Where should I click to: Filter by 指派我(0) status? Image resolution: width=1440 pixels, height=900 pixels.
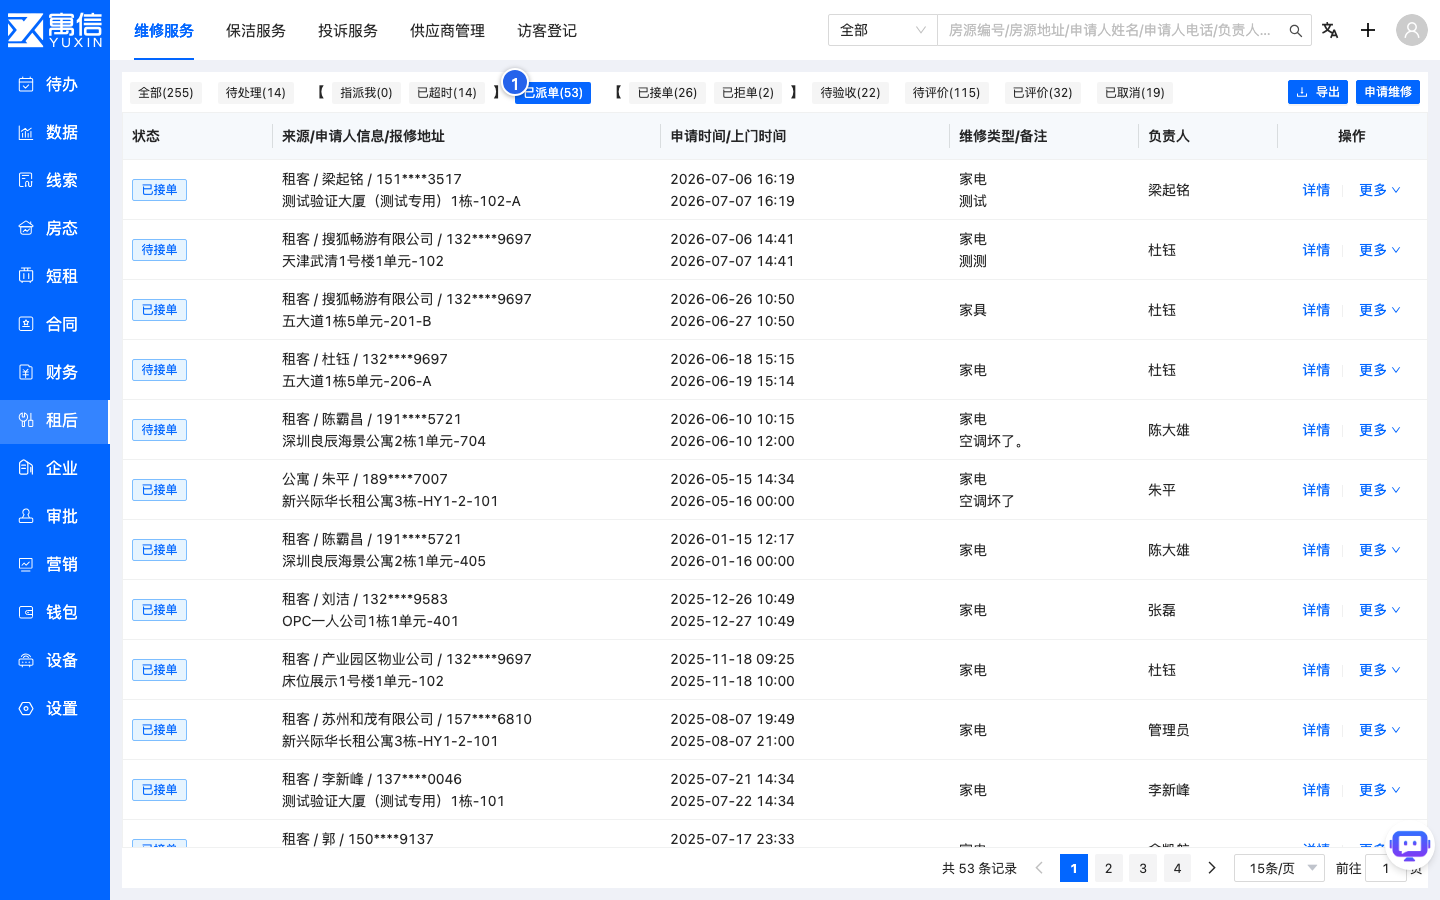point(366,93)
